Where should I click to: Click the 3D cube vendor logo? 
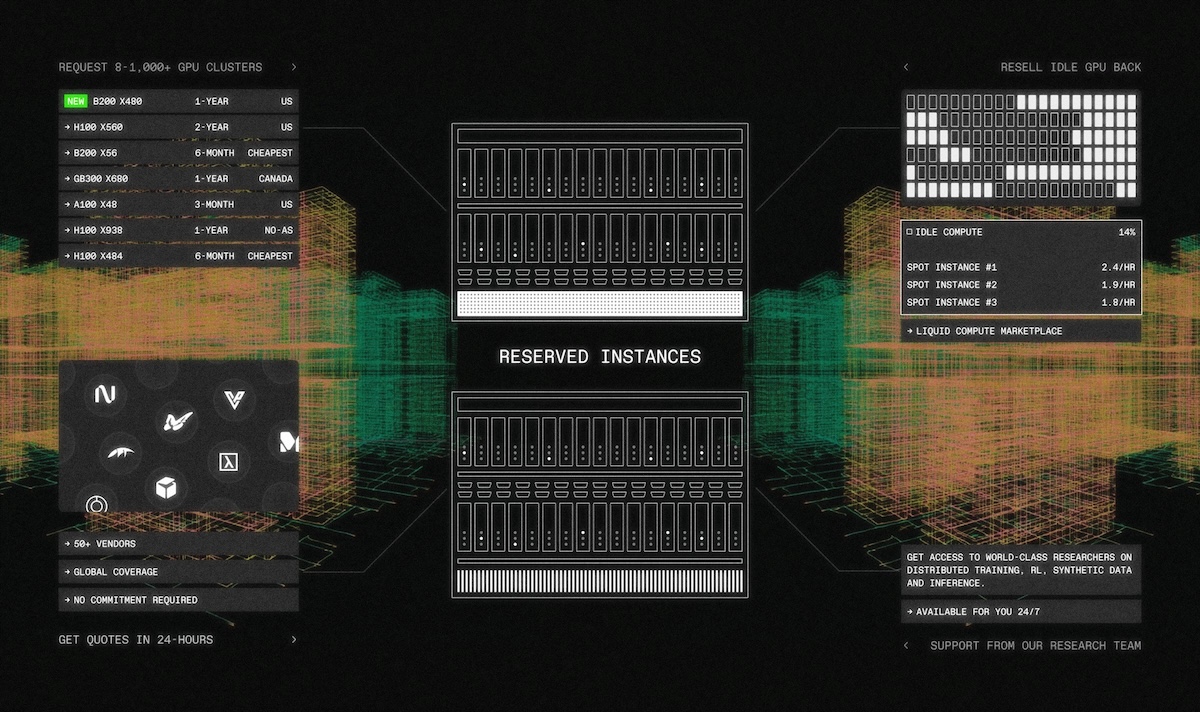[165, 488]
